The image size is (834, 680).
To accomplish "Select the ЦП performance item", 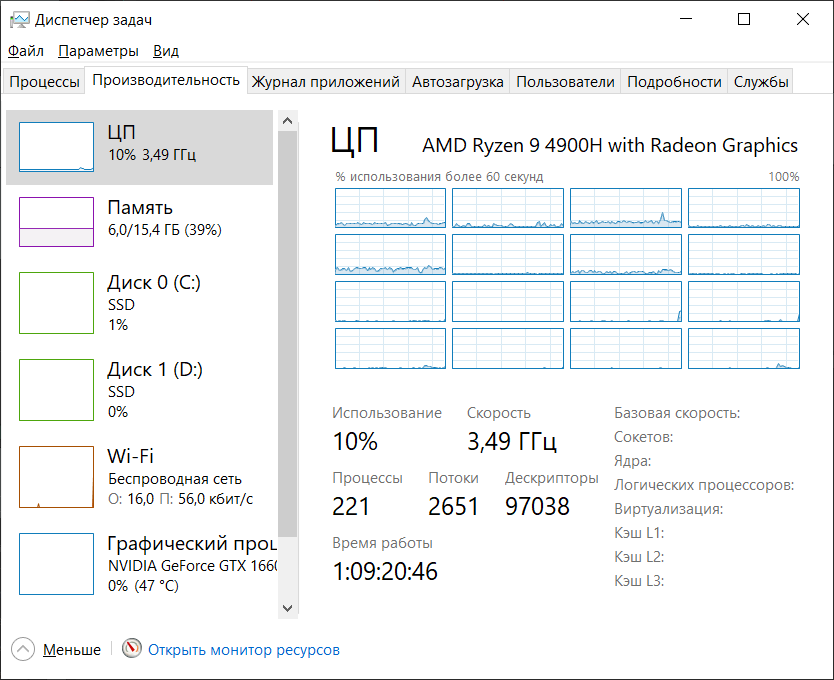I will [x=139, y=147].
